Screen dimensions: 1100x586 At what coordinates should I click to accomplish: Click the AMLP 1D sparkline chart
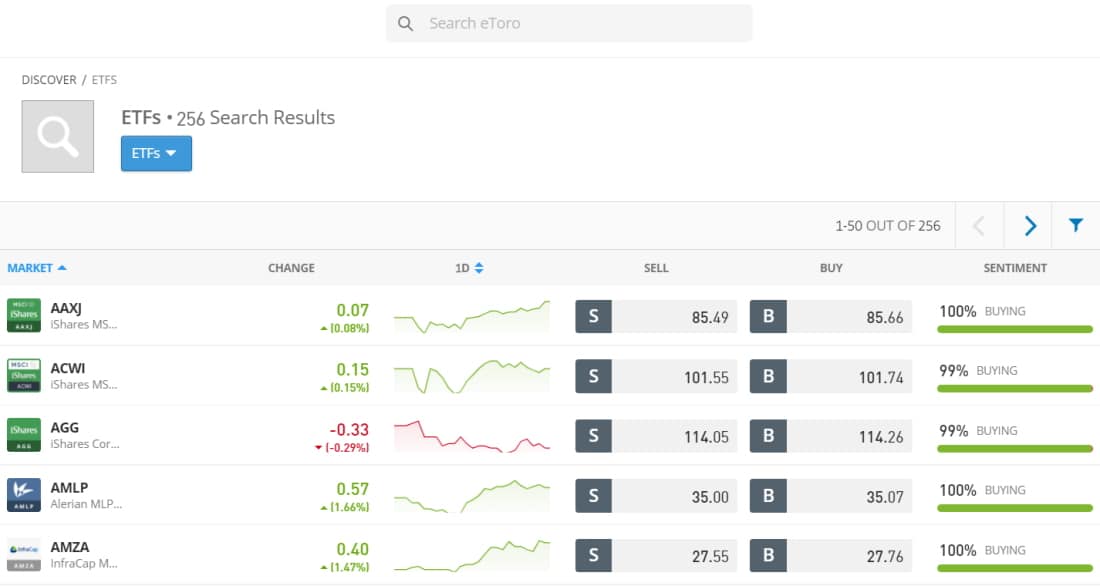tap(472, 496)
